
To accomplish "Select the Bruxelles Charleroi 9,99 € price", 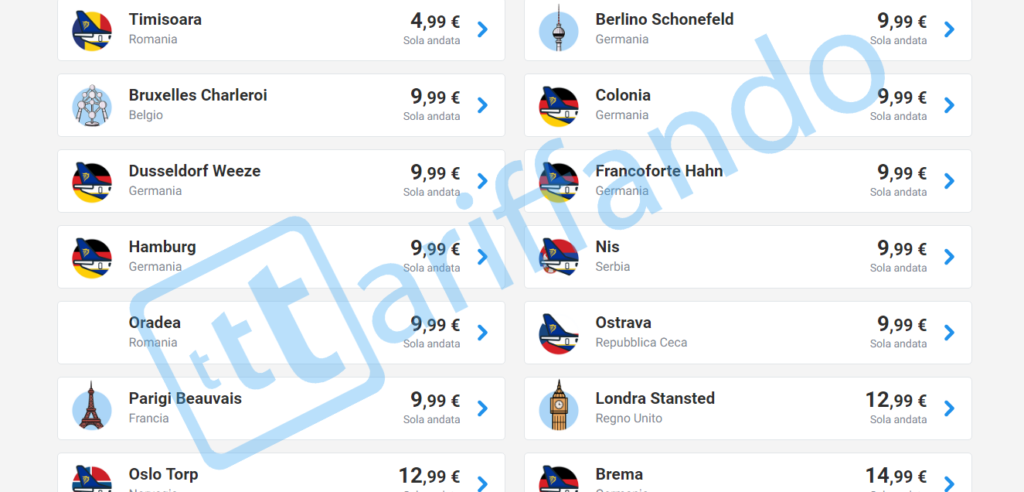I will pos(435,97).
